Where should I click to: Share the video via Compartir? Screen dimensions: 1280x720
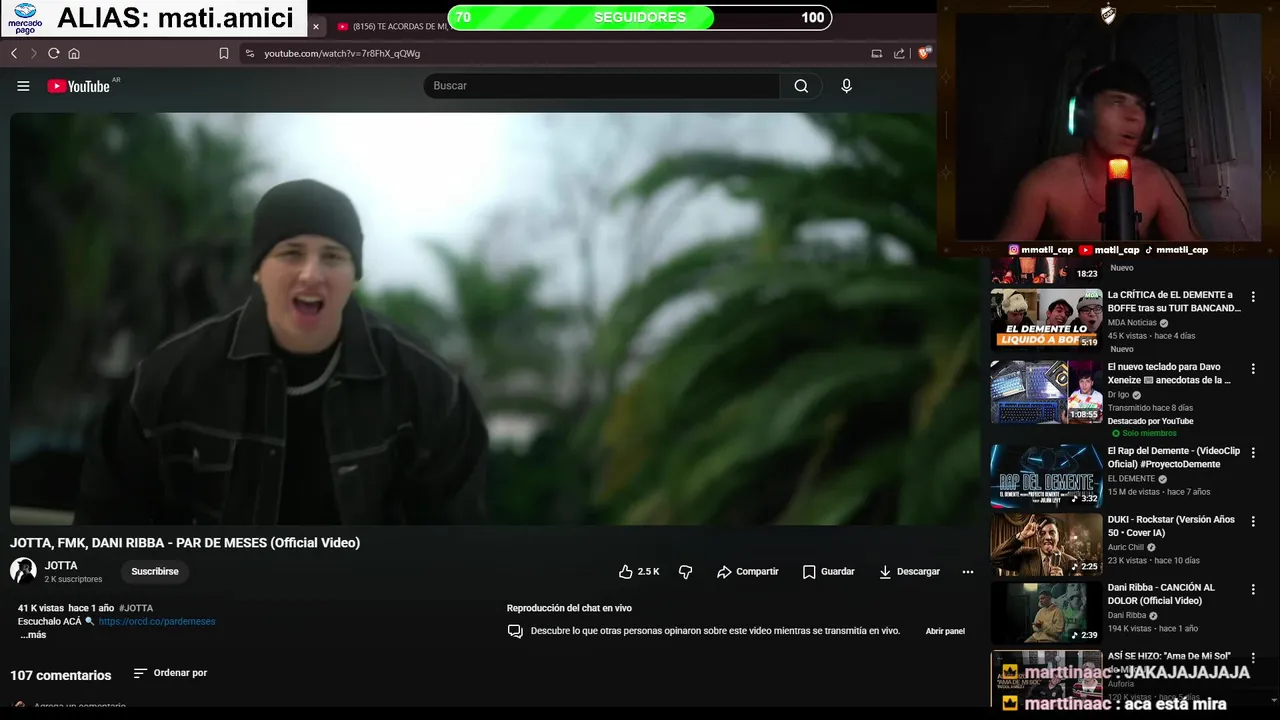[747, 571]
